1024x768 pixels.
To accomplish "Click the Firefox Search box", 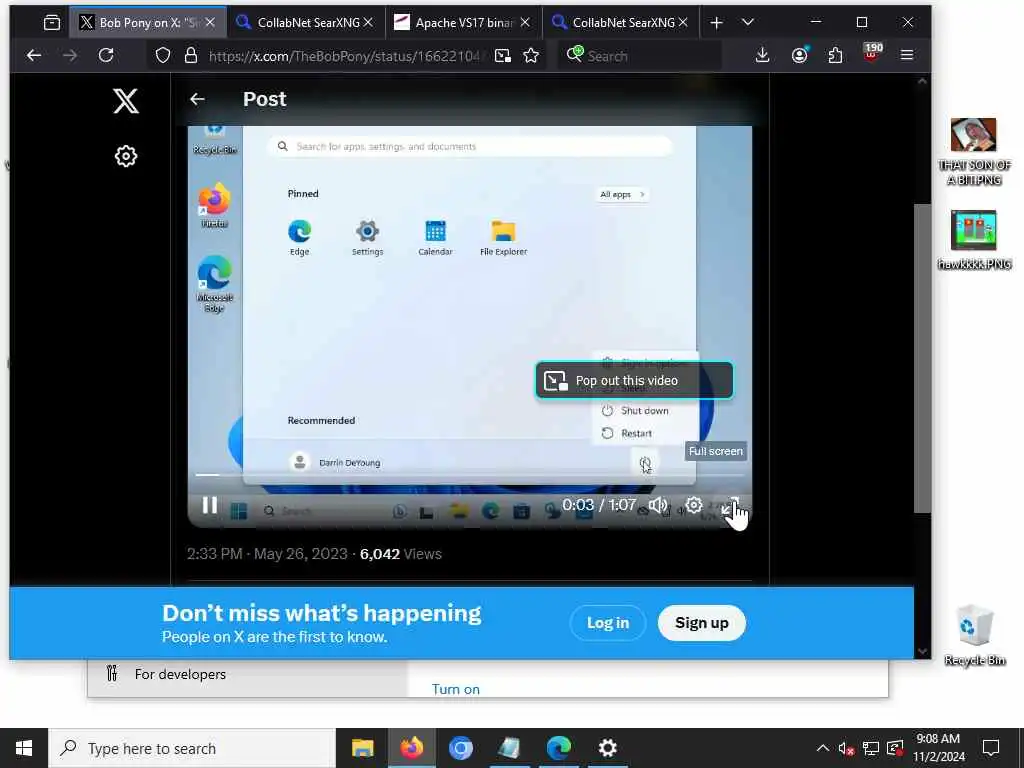I will click(640, 56).
